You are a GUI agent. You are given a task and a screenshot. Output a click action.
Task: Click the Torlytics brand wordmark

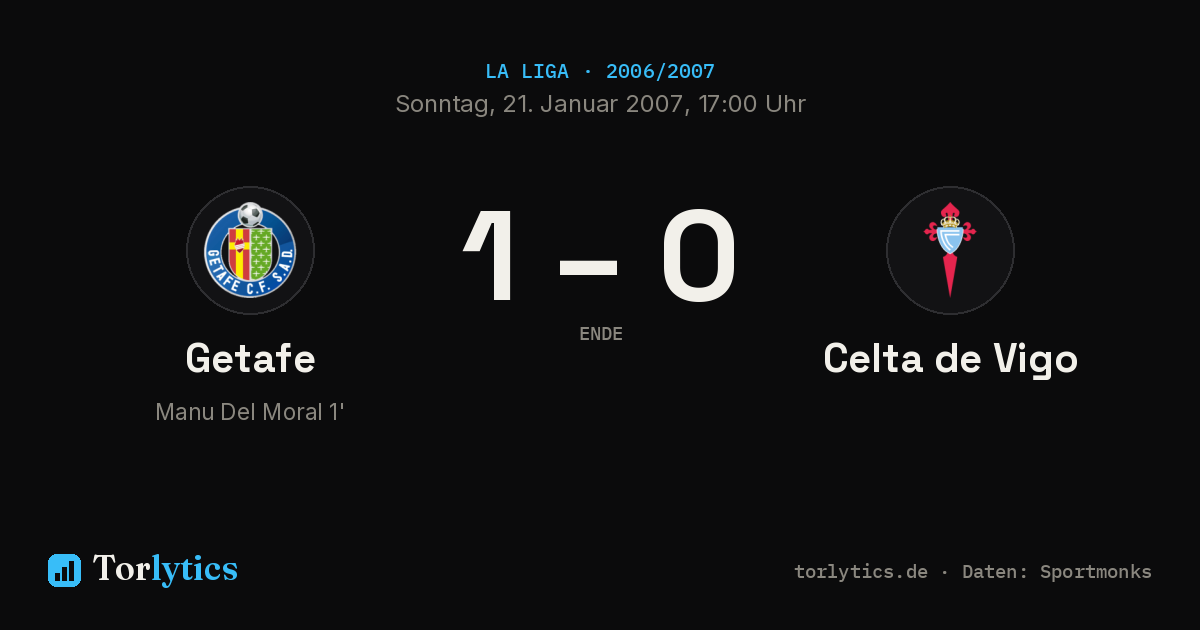(165, 569)
